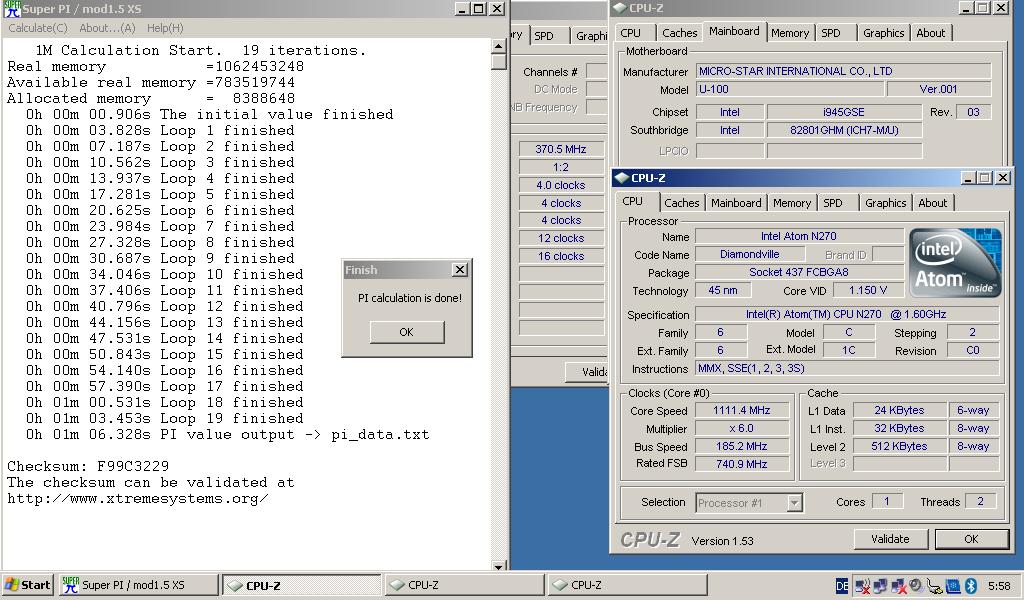Click the 740.9 MHz rated FSB value
The image size is (1024, 600).
coord(741,464)
